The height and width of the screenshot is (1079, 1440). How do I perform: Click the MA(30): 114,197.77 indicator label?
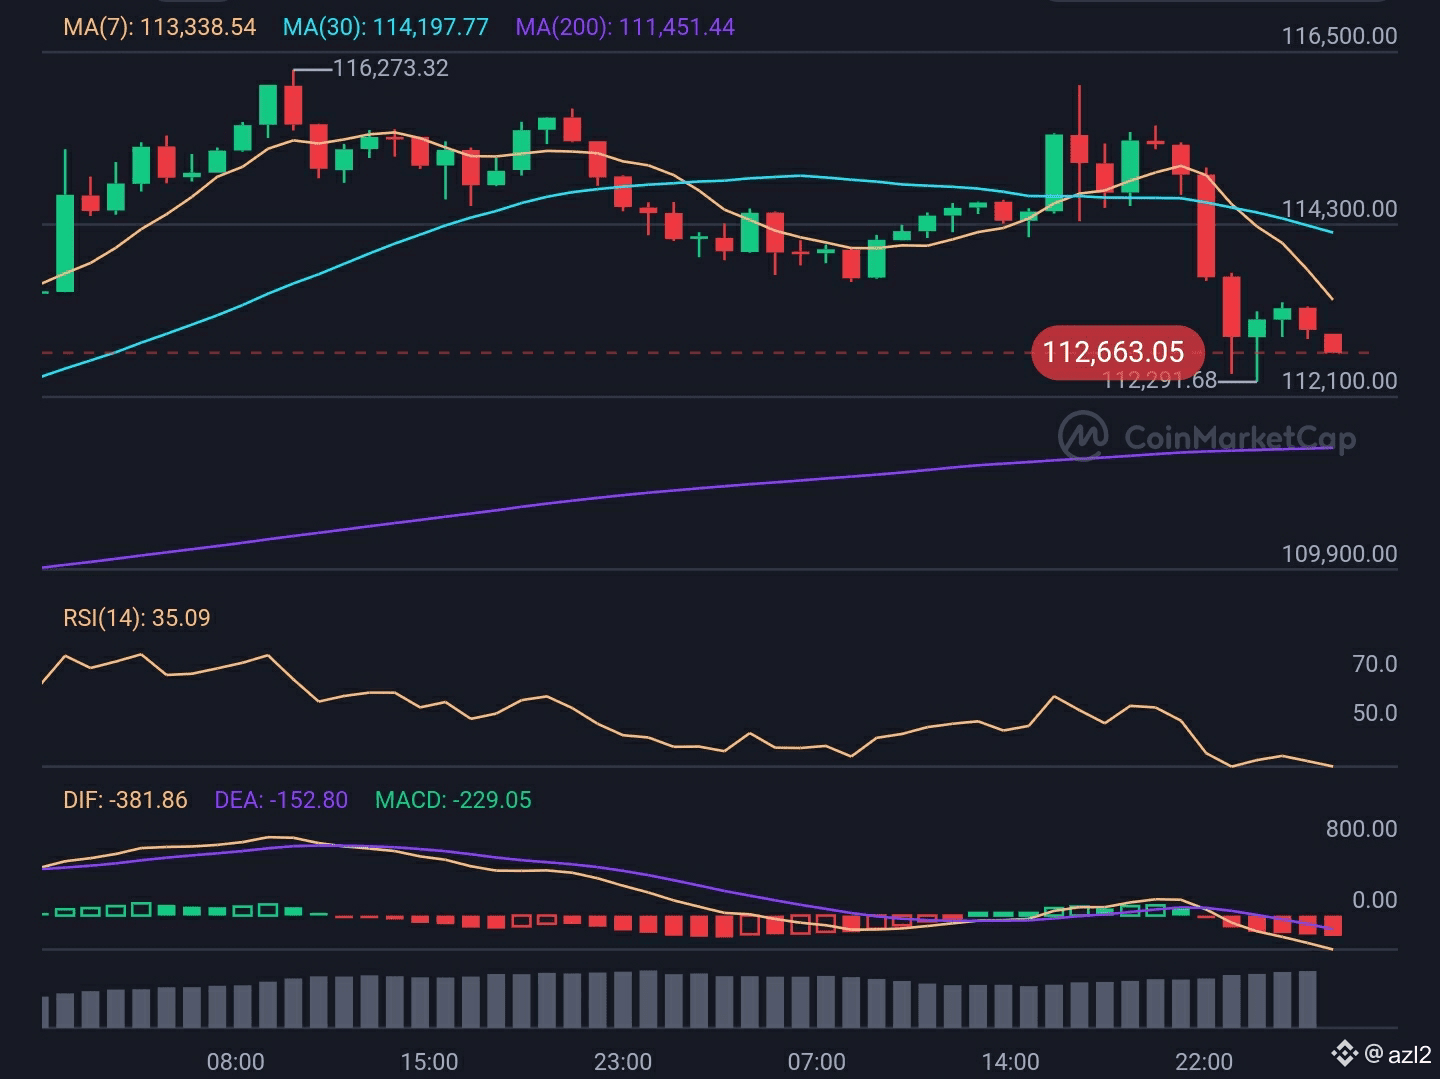click(x=386, y=27)
